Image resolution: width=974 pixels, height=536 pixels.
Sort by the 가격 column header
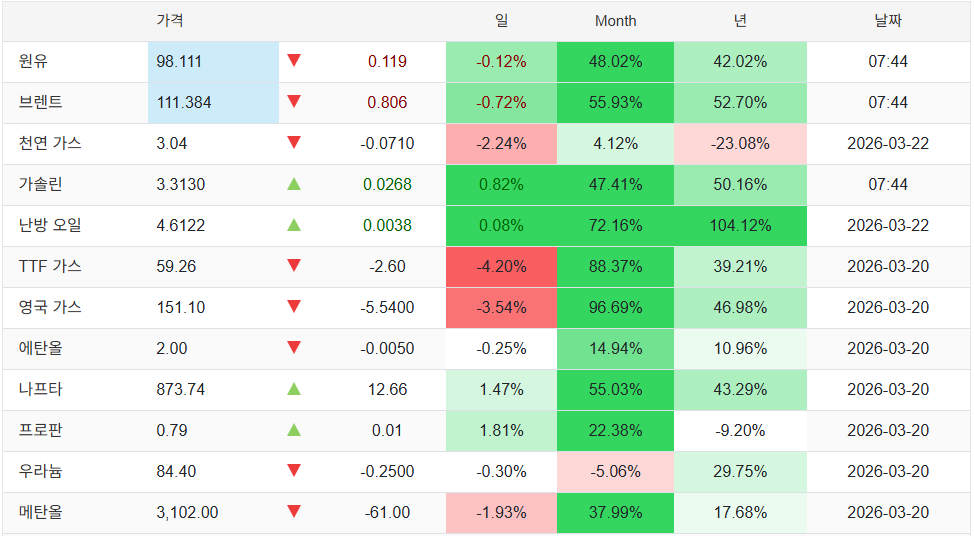tap(170, 21)
